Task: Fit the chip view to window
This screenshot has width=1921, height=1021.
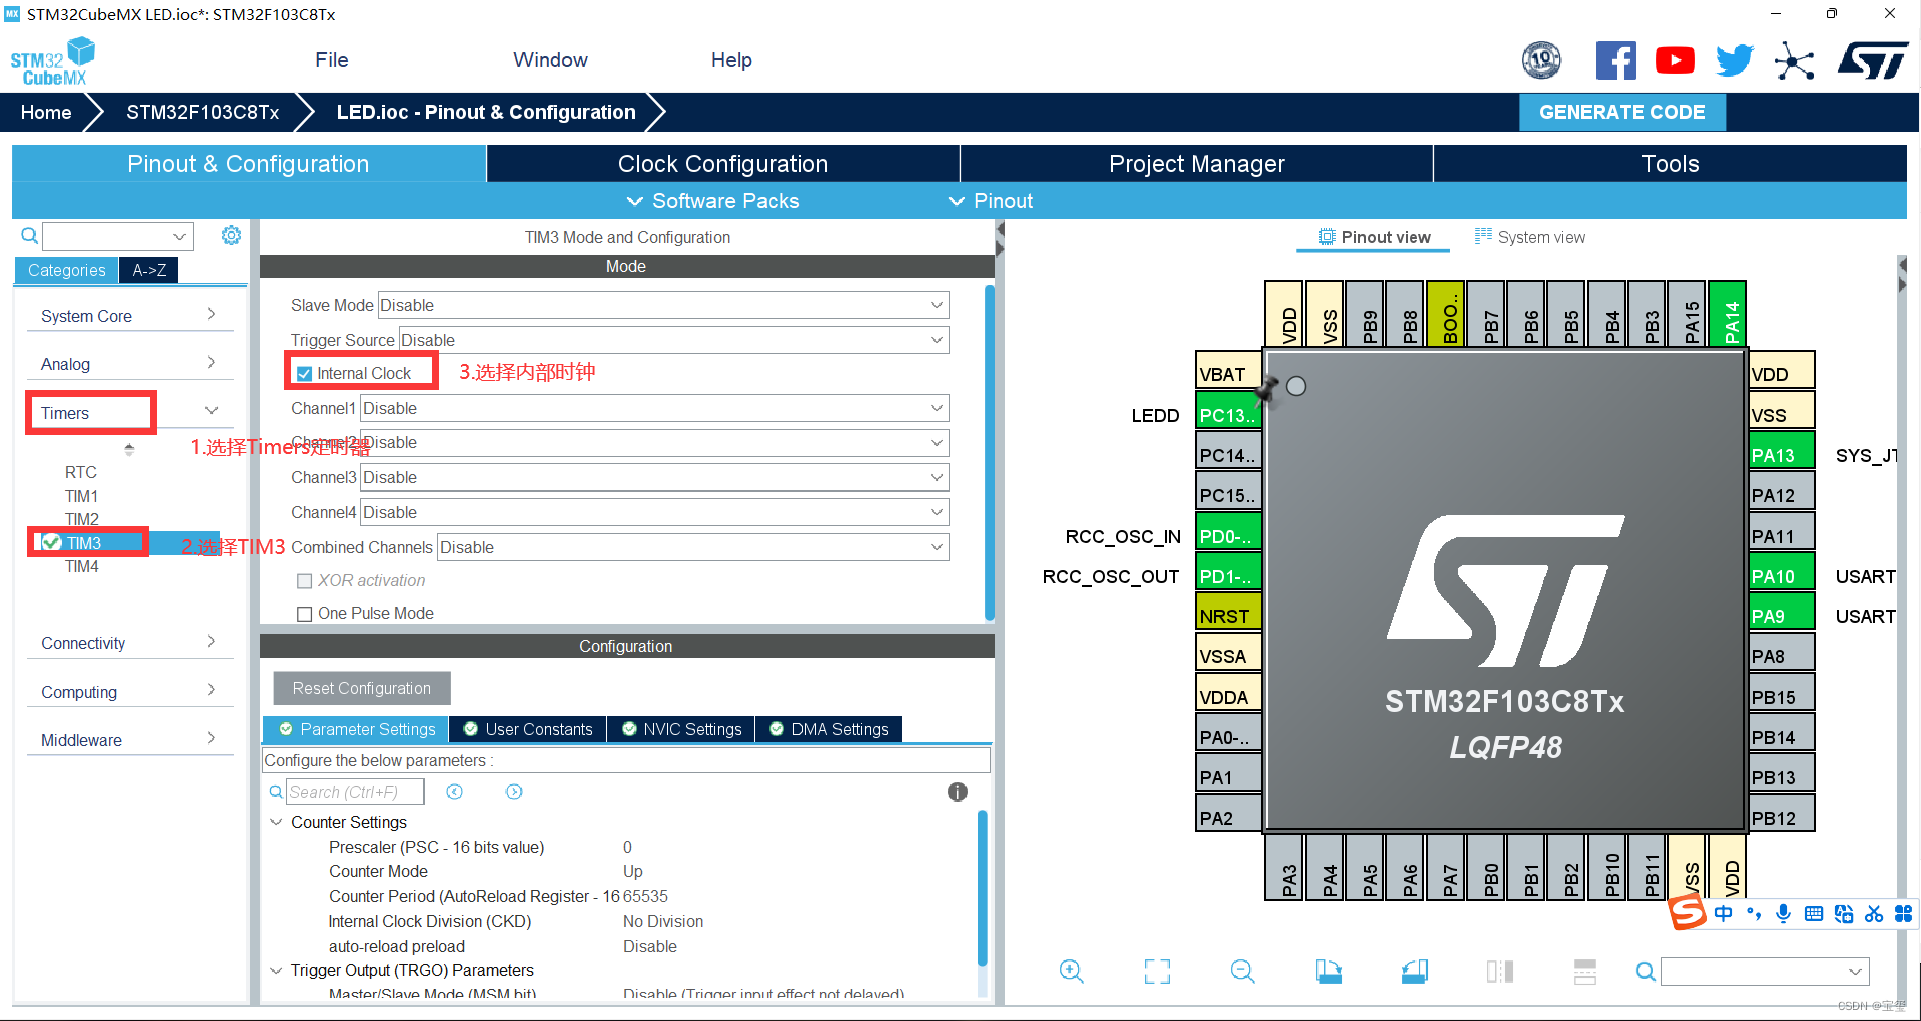Action: [1157, 971]
